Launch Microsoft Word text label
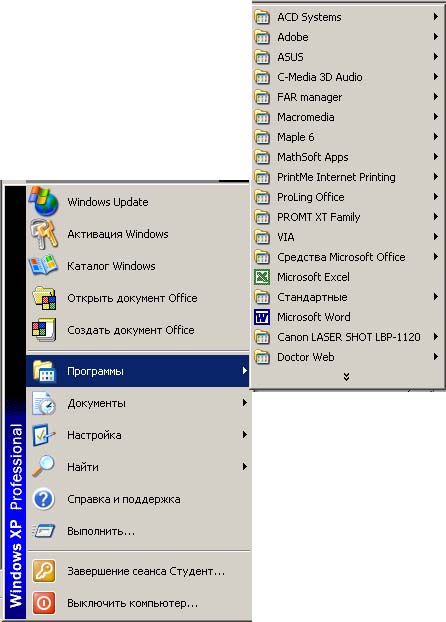The width and height of the screenshot is (446, 622). 313,317
